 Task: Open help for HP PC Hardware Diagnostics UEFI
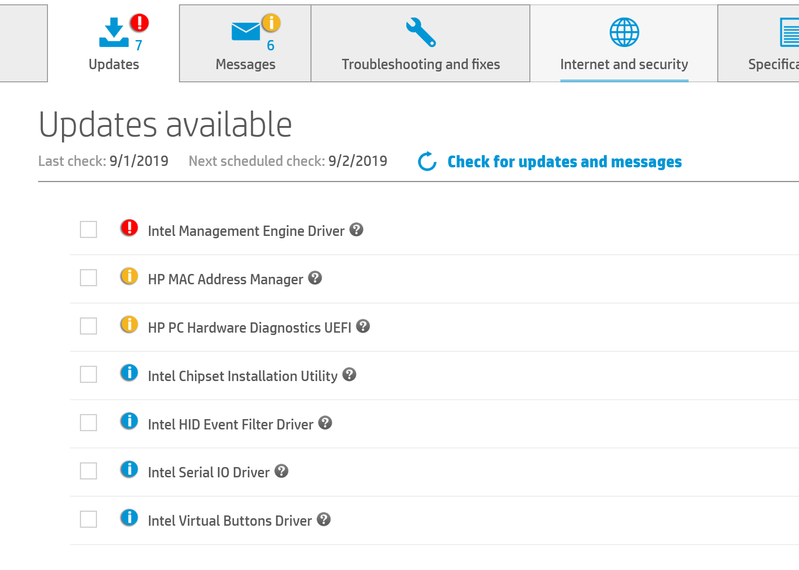point(363,326)
